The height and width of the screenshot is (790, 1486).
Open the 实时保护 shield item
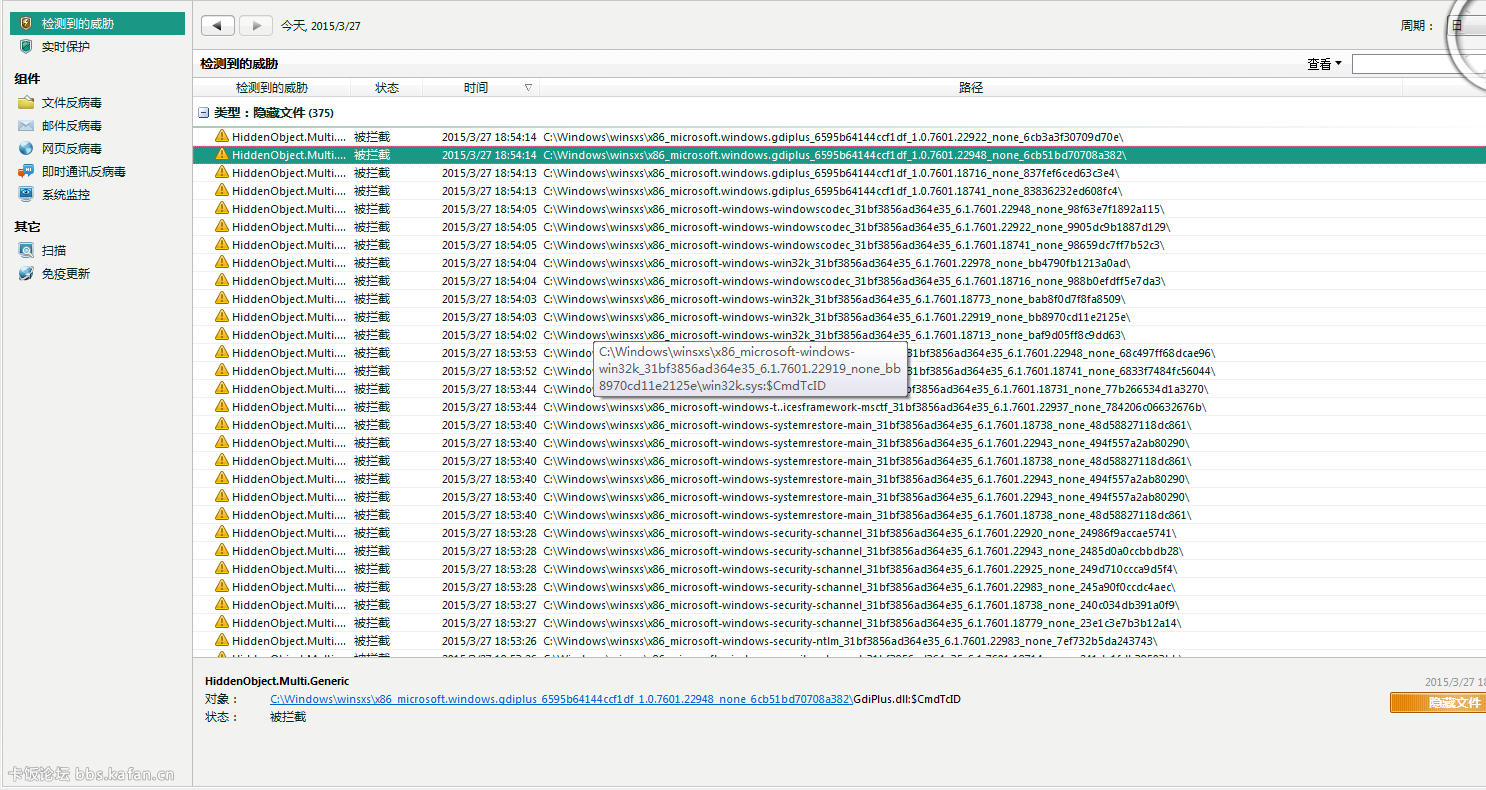pos(65,47)
